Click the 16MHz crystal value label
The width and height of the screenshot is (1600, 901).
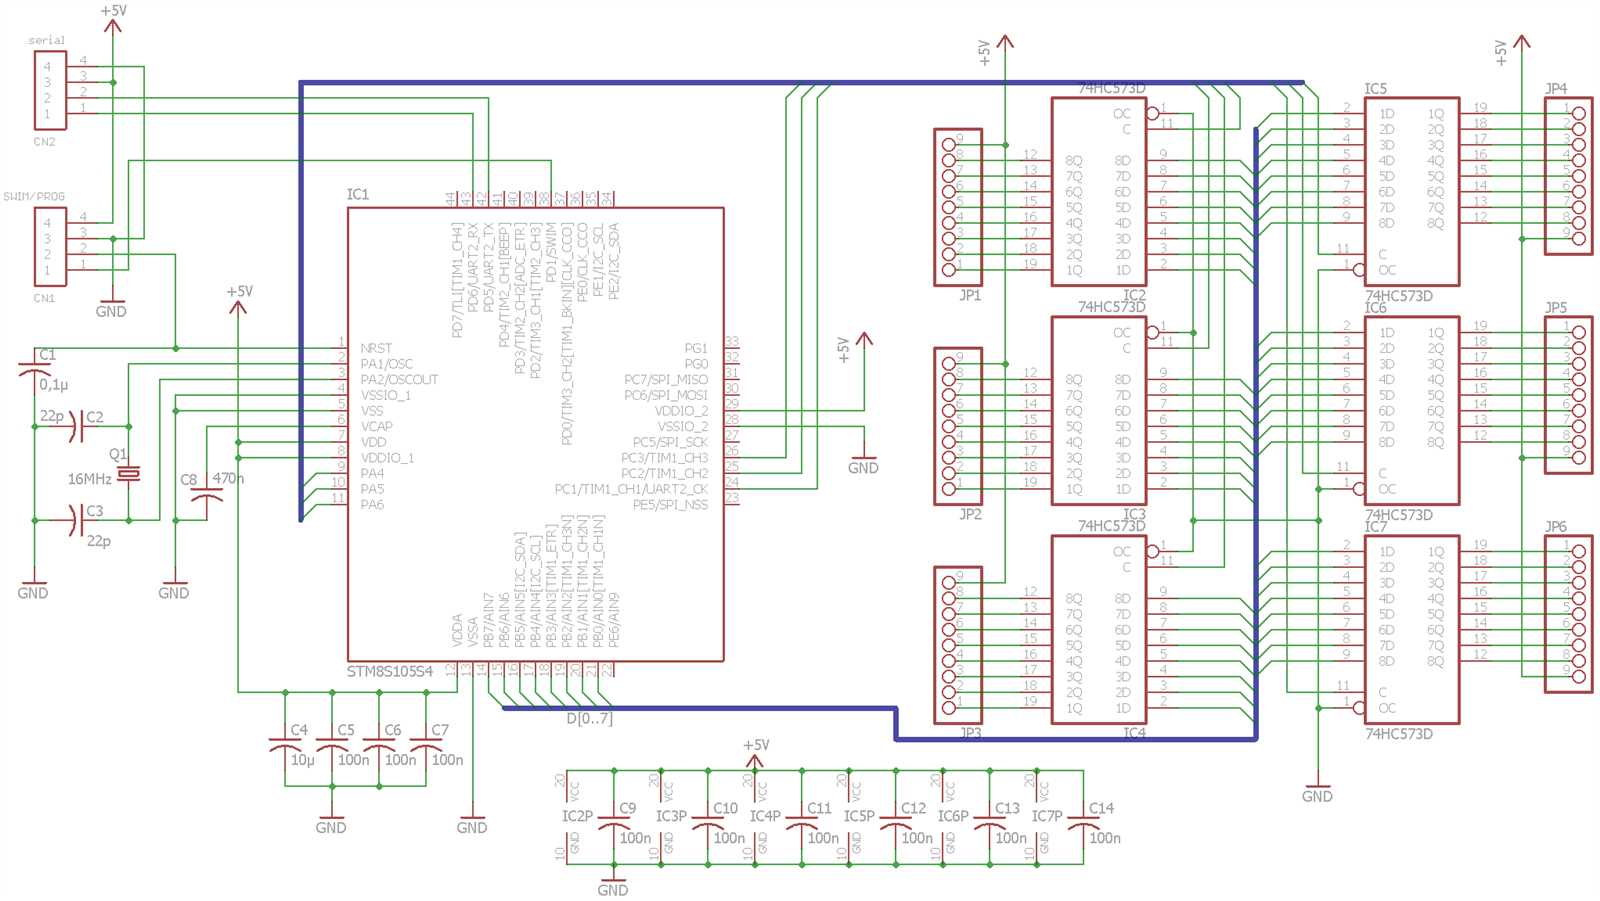click(89, 479)
